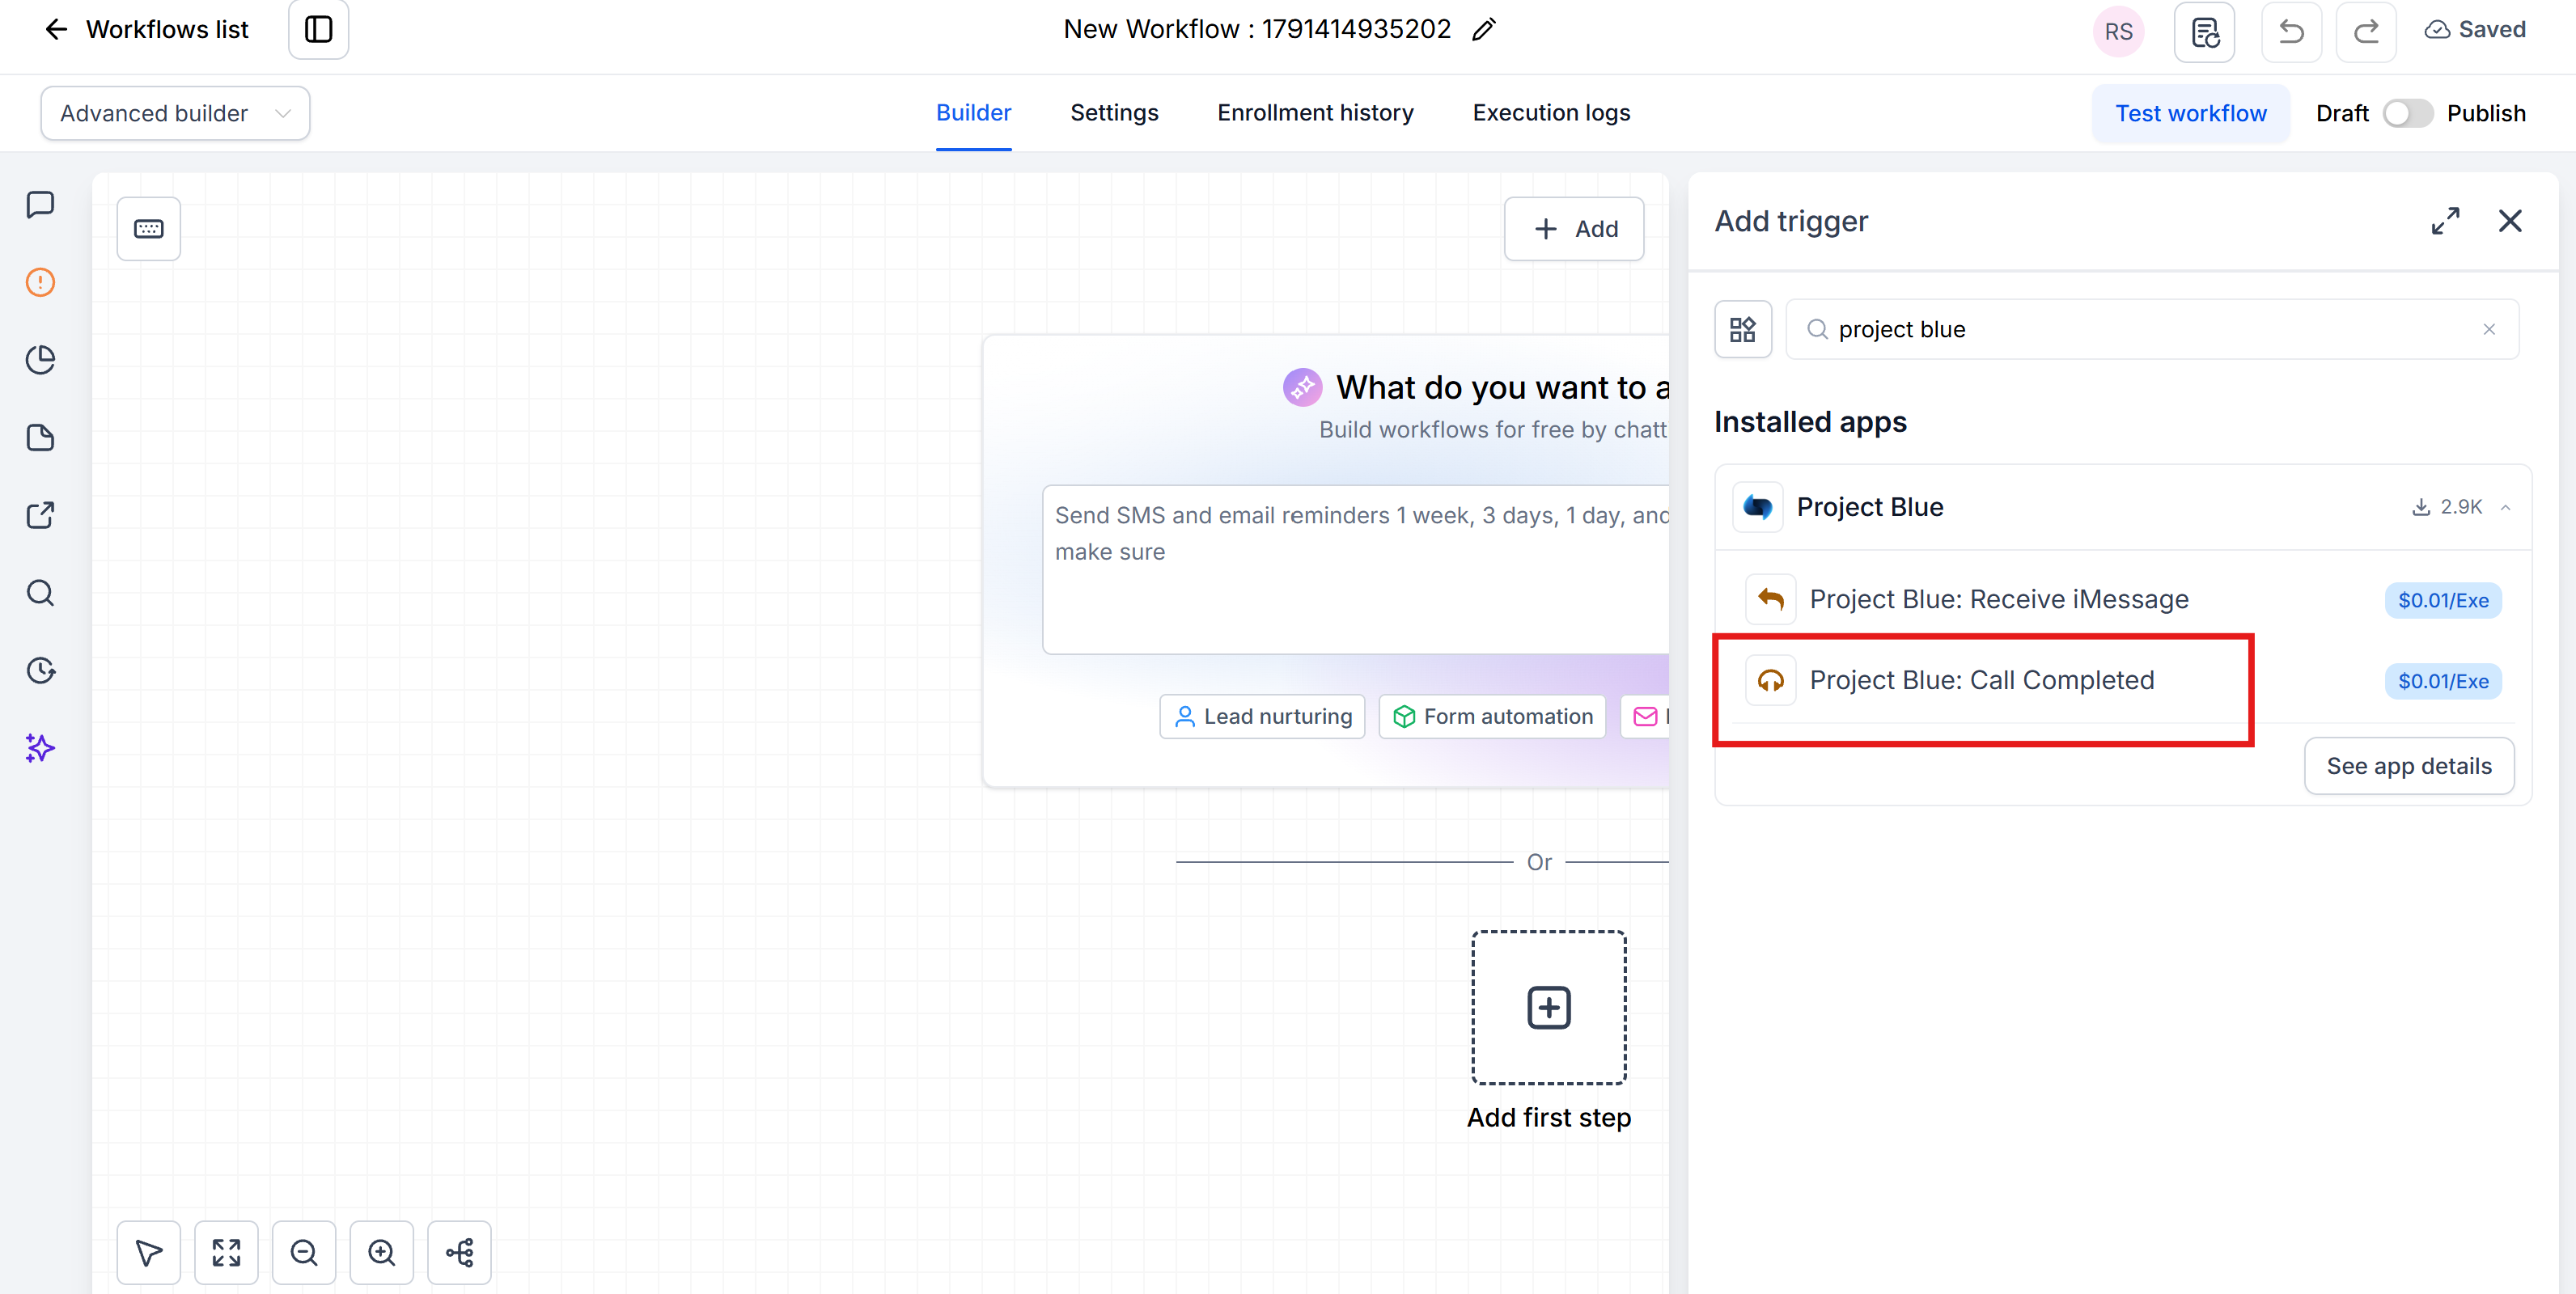Switch to the Builder tab

(x=973, y=113)
